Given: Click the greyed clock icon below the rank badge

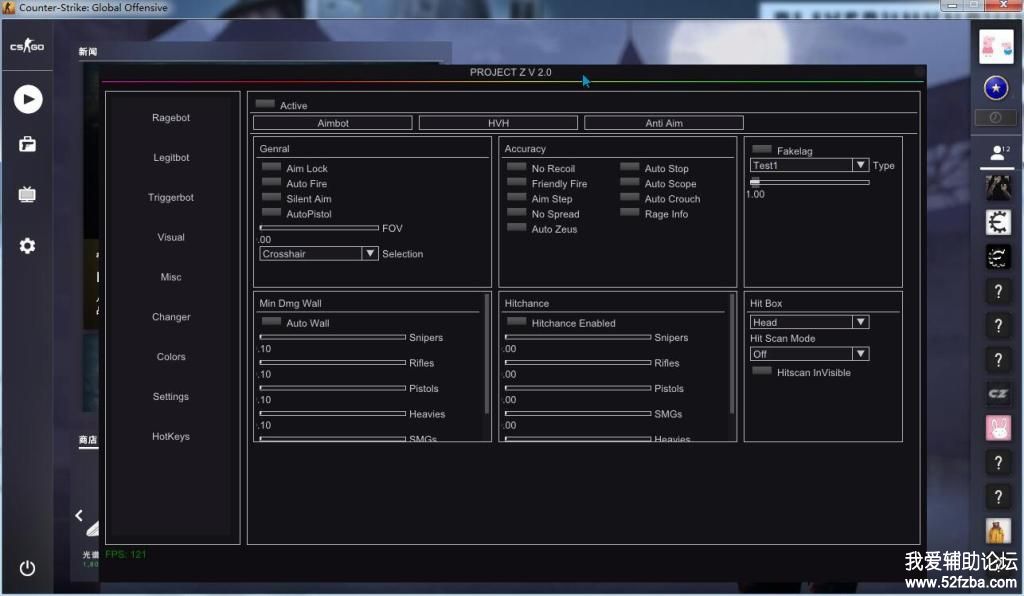Looking at the screenshot, I should point(995,118).
